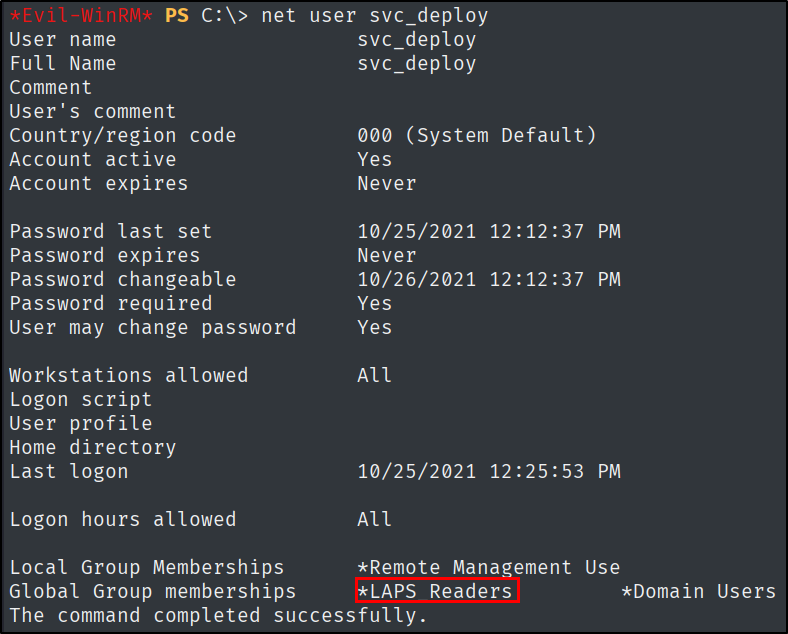
Task: Click the 'net user svc_deploy' command text
Action: [374, 16]
